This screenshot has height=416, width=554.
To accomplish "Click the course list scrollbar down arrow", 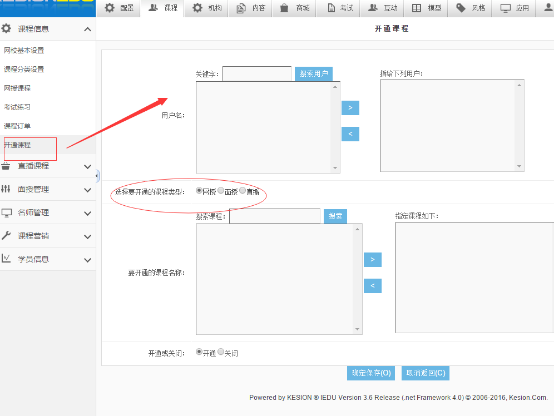I will point(358,329).
